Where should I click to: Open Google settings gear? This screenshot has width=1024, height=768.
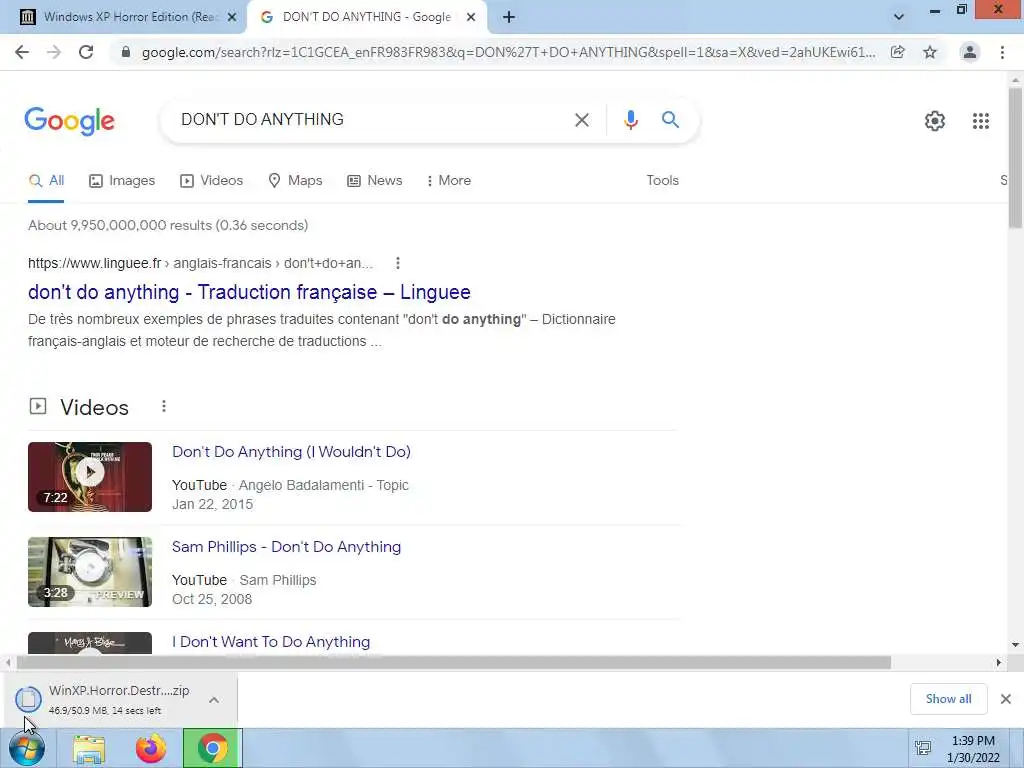[x=935, y=121]
